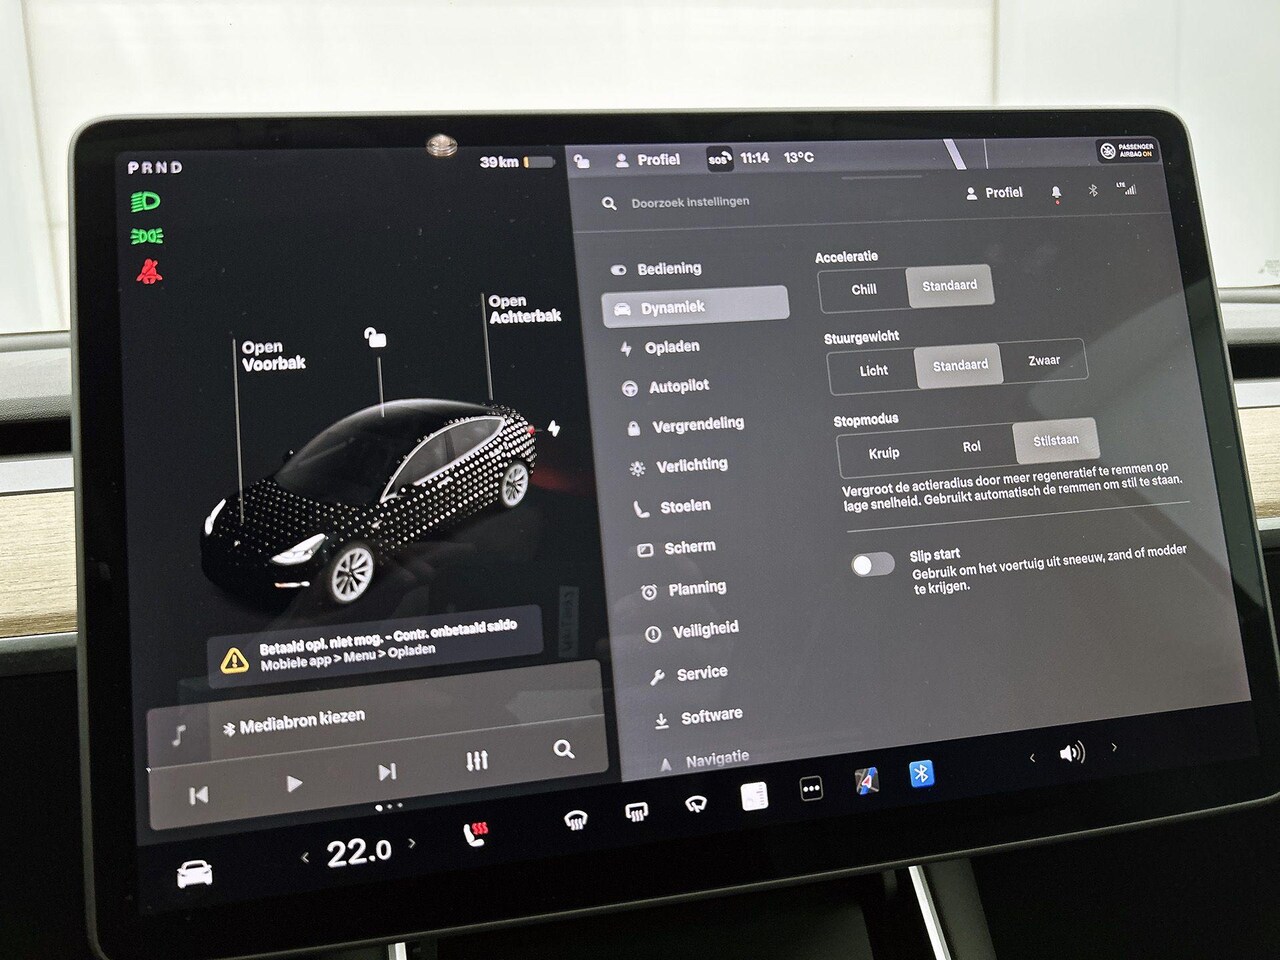This screenshot has width=1280, height=960.
Task: Click the notification bell icon
Action: pyautogui.click(x=1056, y=191)
